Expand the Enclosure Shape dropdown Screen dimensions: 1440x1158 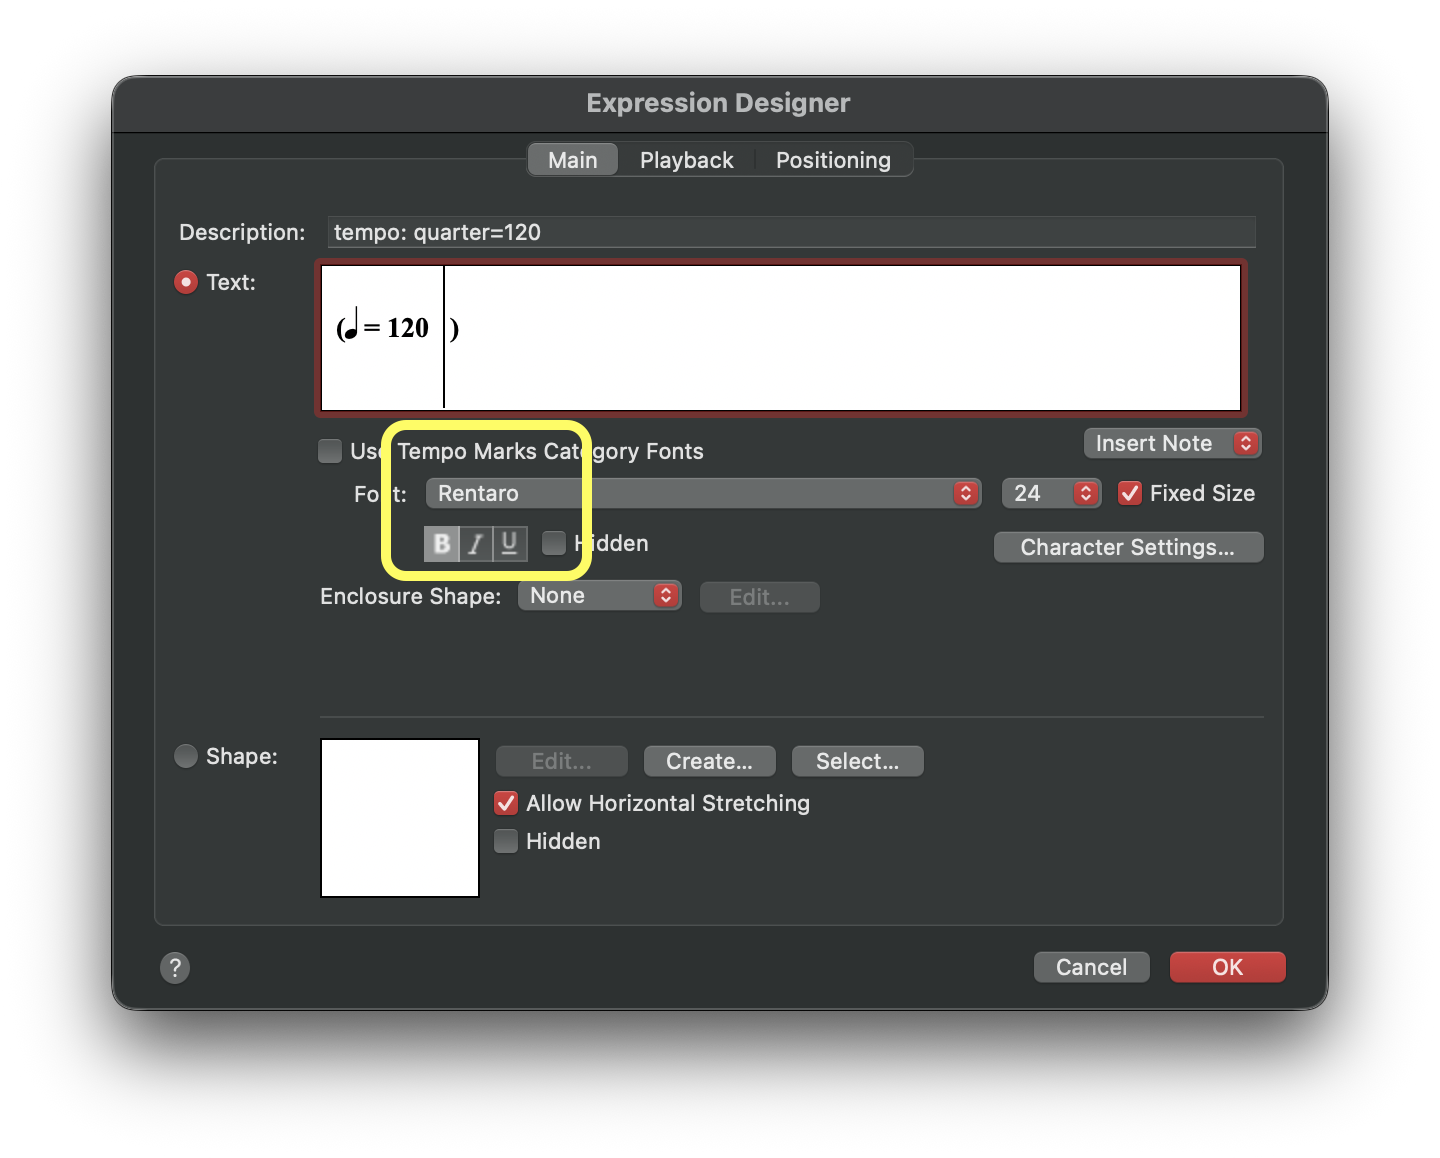click(599, 597)
